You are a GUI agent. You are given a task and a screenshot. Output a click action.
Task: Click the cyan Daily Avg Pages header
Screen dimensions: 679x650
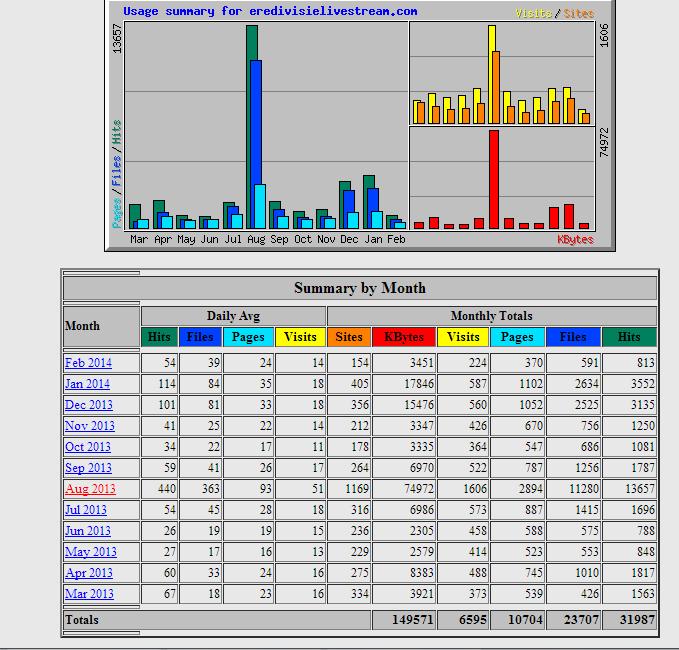coord(248,337)
